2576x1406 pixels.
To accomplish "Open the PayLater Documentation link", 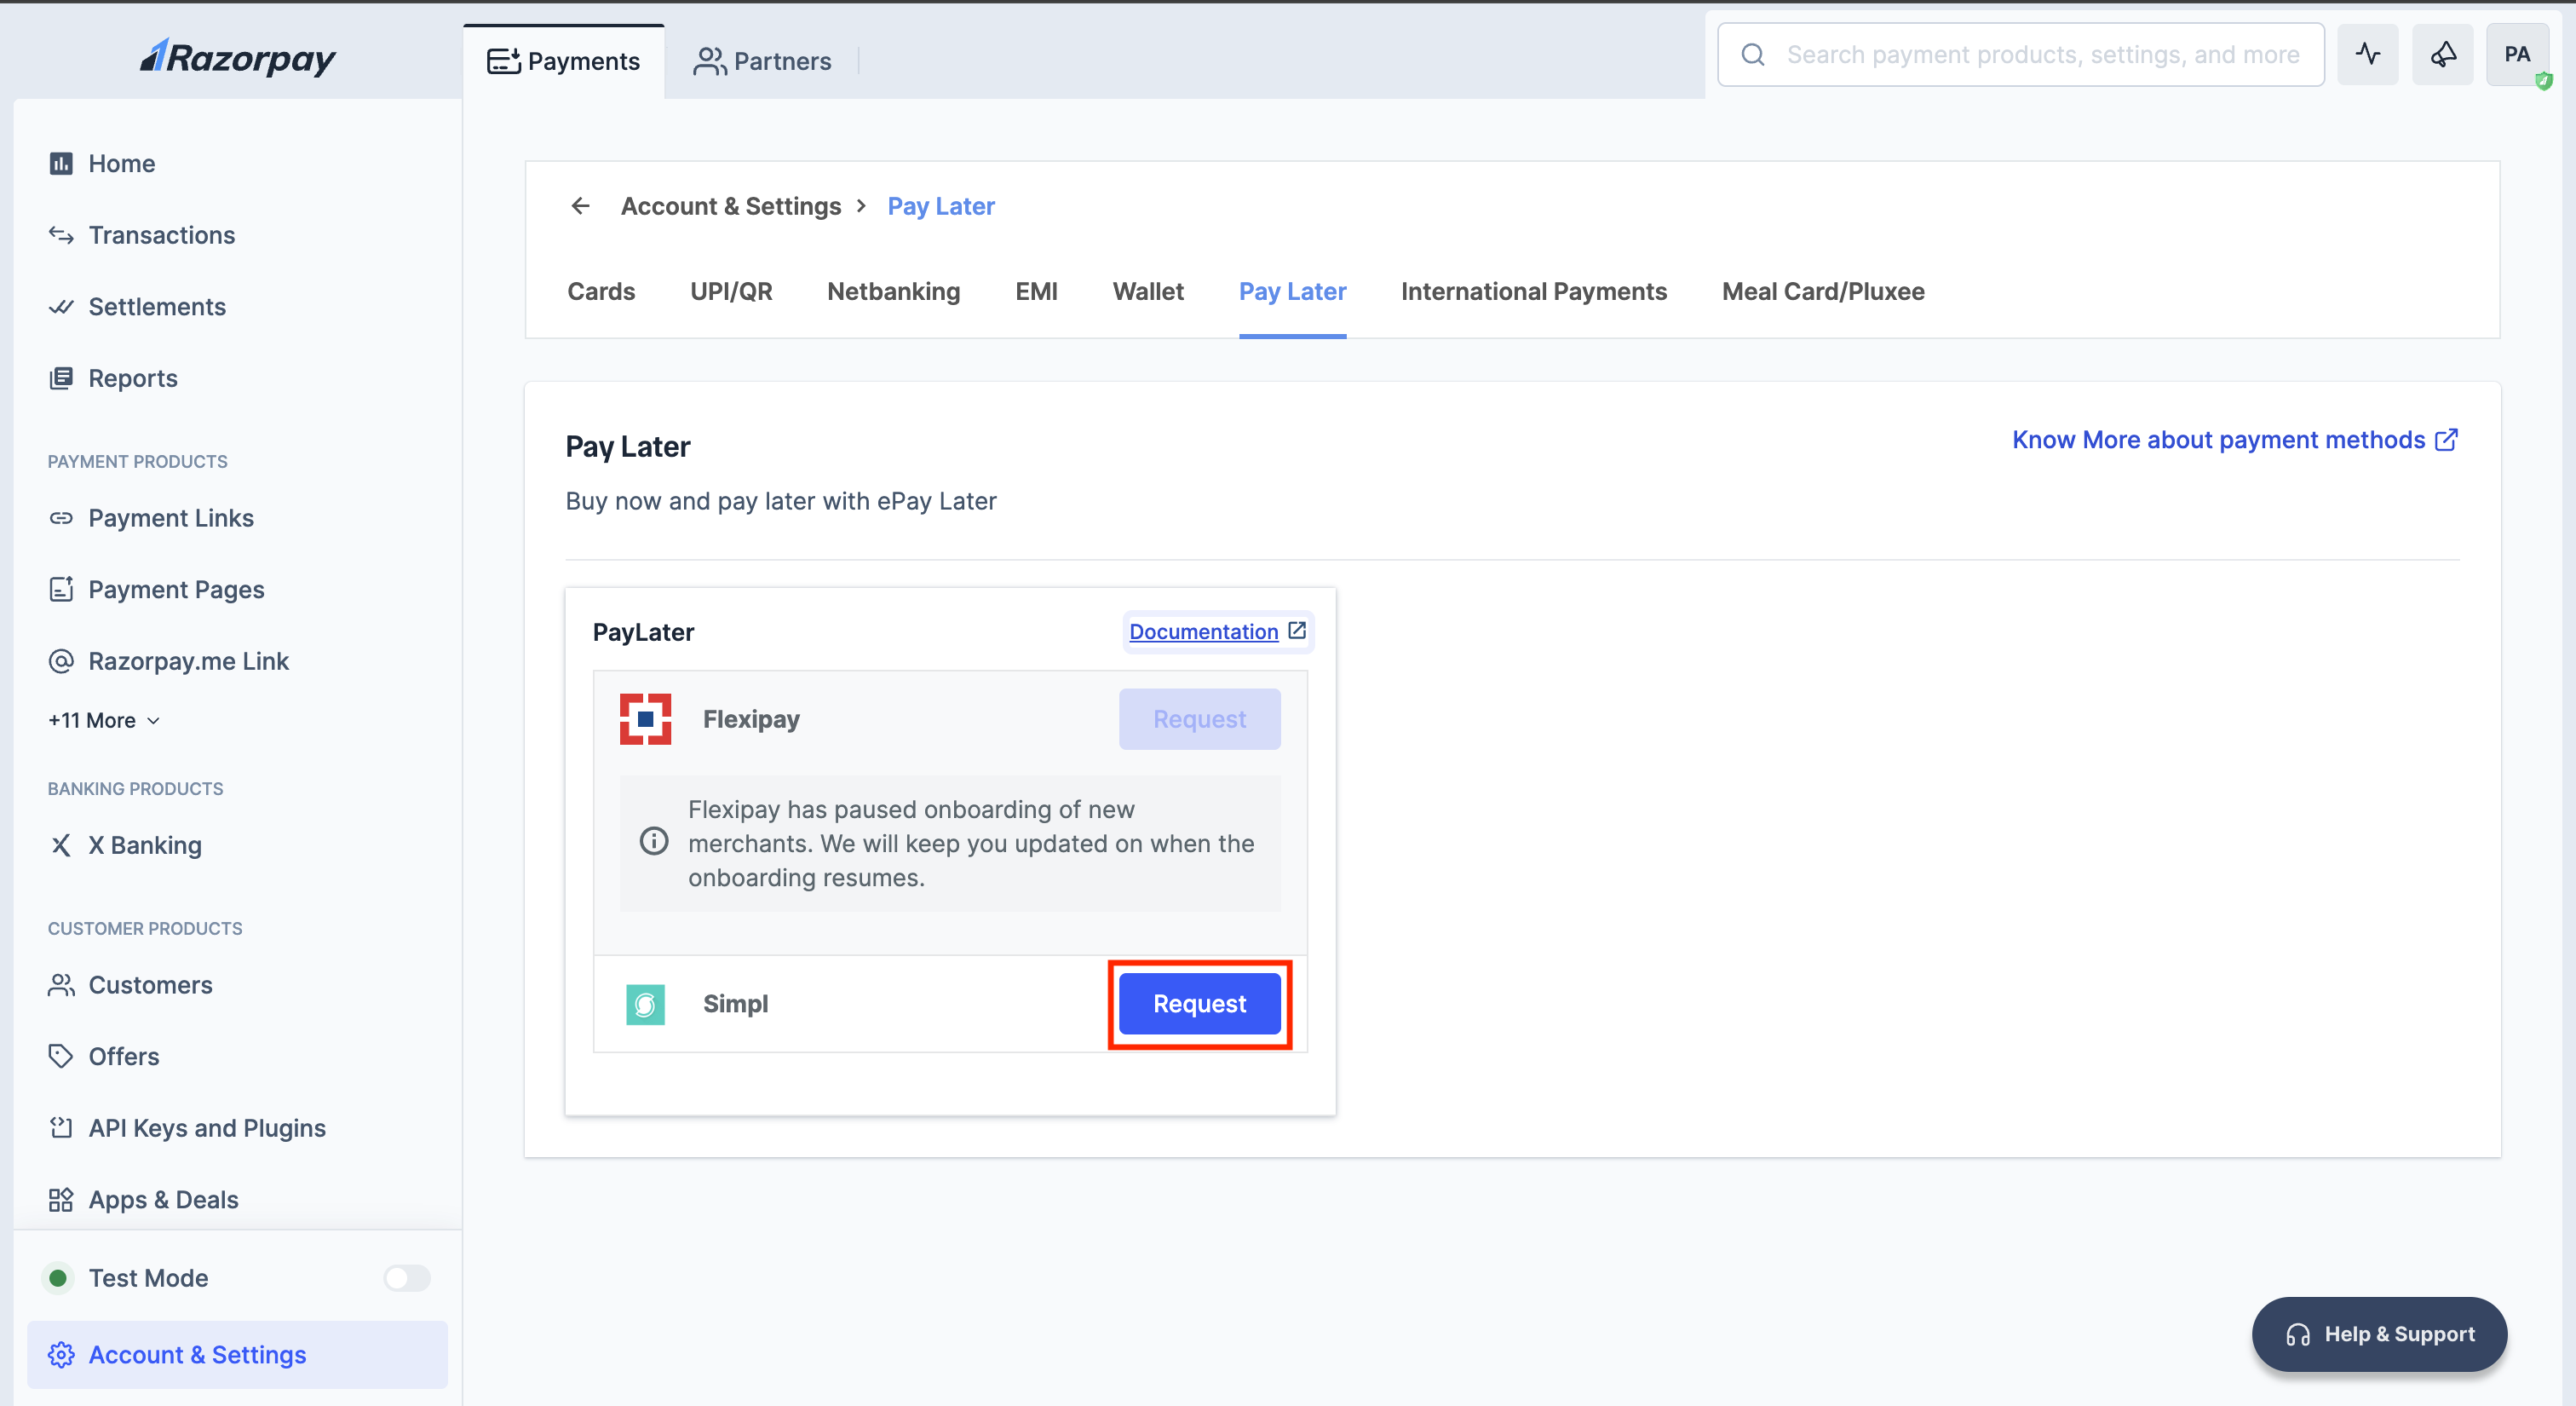I will [1217, 632].
